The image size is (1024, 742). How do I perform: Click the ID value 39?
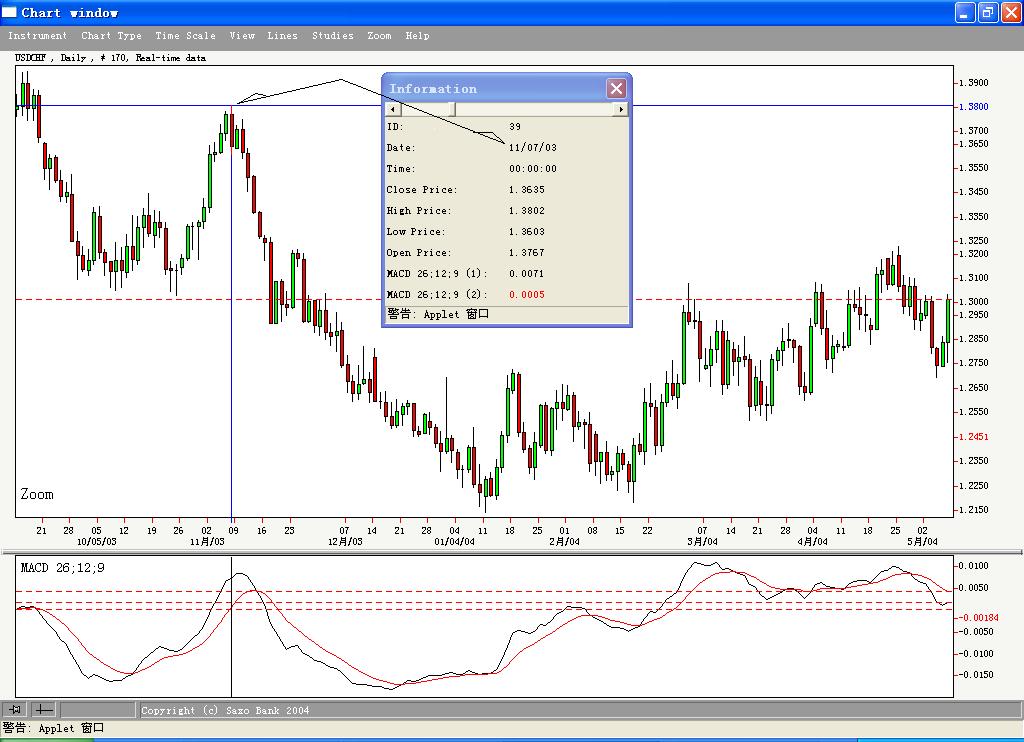515,127
